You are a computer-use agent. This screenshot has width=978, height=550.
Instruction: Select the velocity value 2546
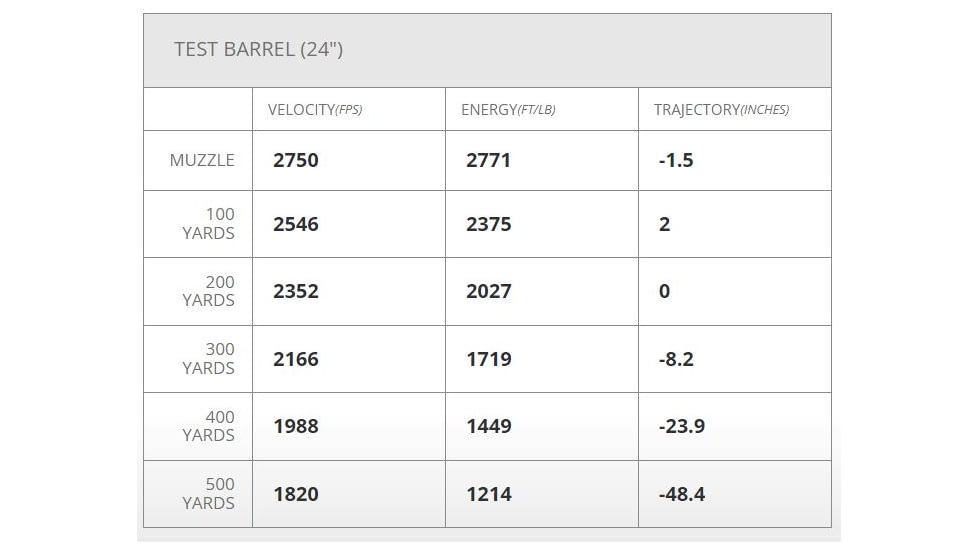296,224
